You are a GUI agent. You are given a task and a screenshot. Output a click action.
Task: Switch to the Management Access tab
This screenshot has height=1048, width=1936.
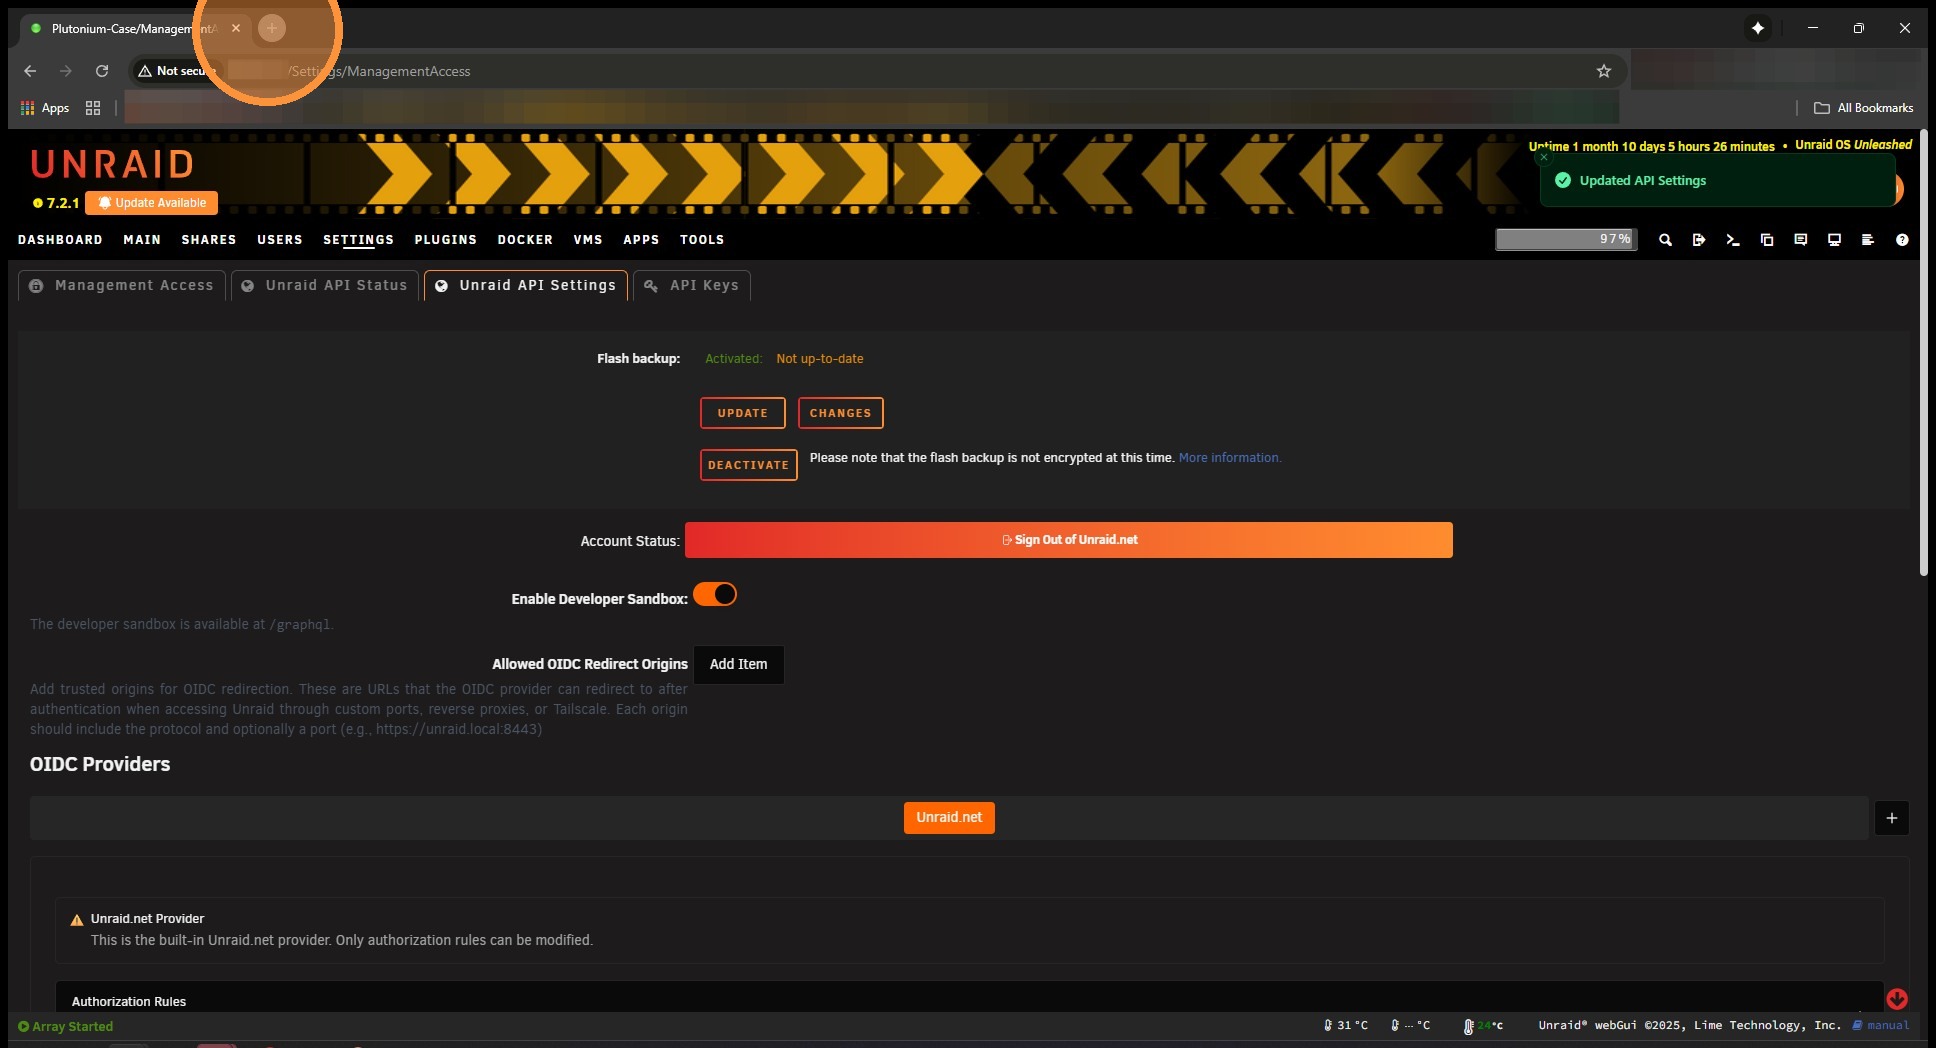122,286
